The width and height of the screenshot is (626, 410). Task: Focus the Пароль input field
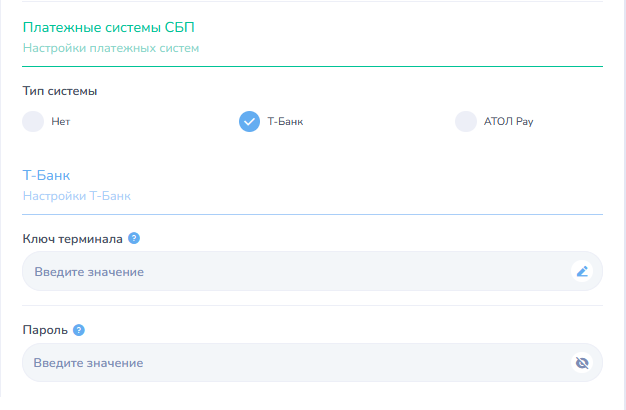coord(312,362)
